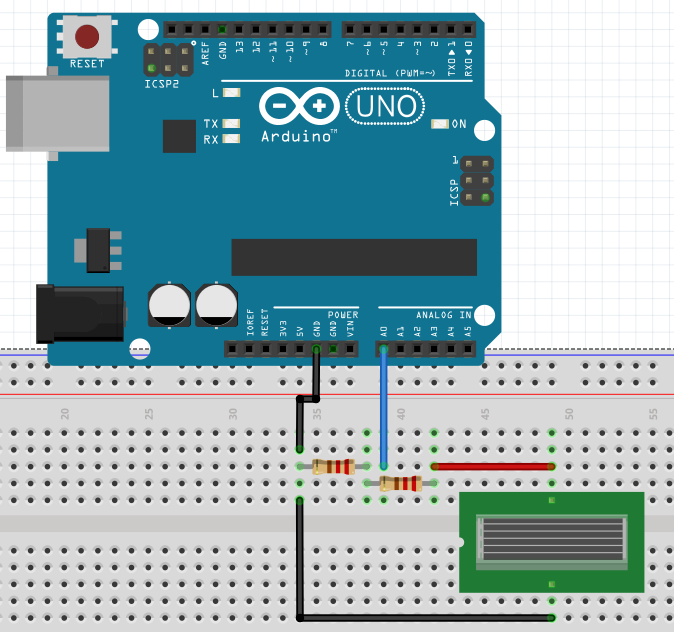Select the red jumper wire on breadboard
Image resolution: width=674 pixels, height=632 pixels.
coord(493,466)
